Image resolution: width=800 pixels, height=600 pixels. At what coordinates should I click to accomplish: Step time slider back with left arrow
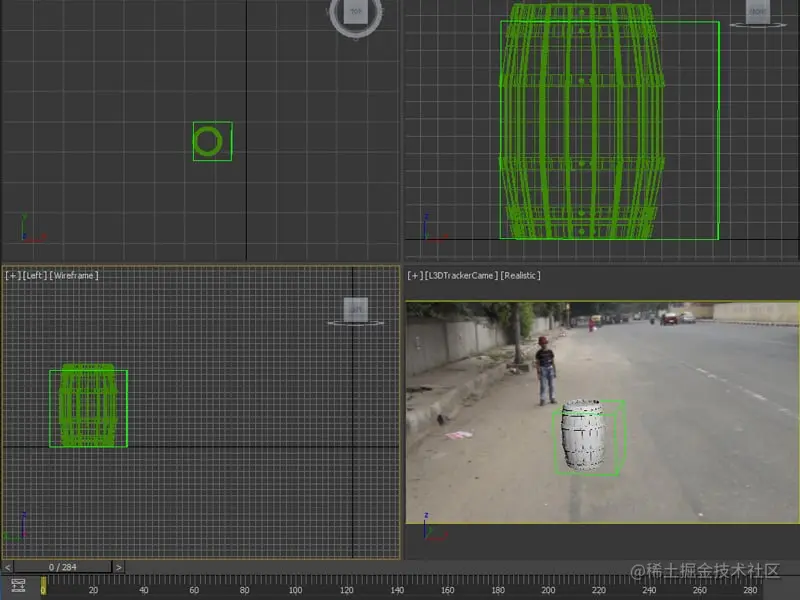(x=8, y=567)
